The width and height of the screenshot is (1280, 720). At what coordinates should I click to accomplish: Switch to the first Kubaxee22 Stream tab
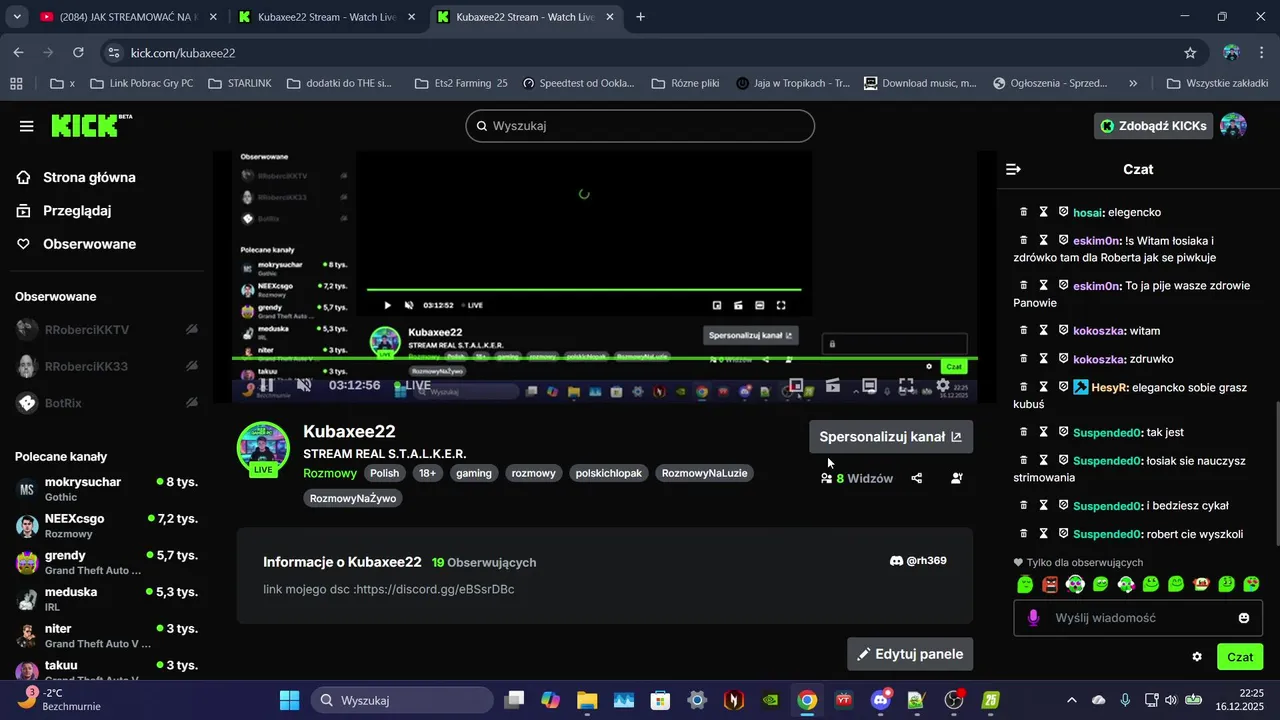click(328, 17)
